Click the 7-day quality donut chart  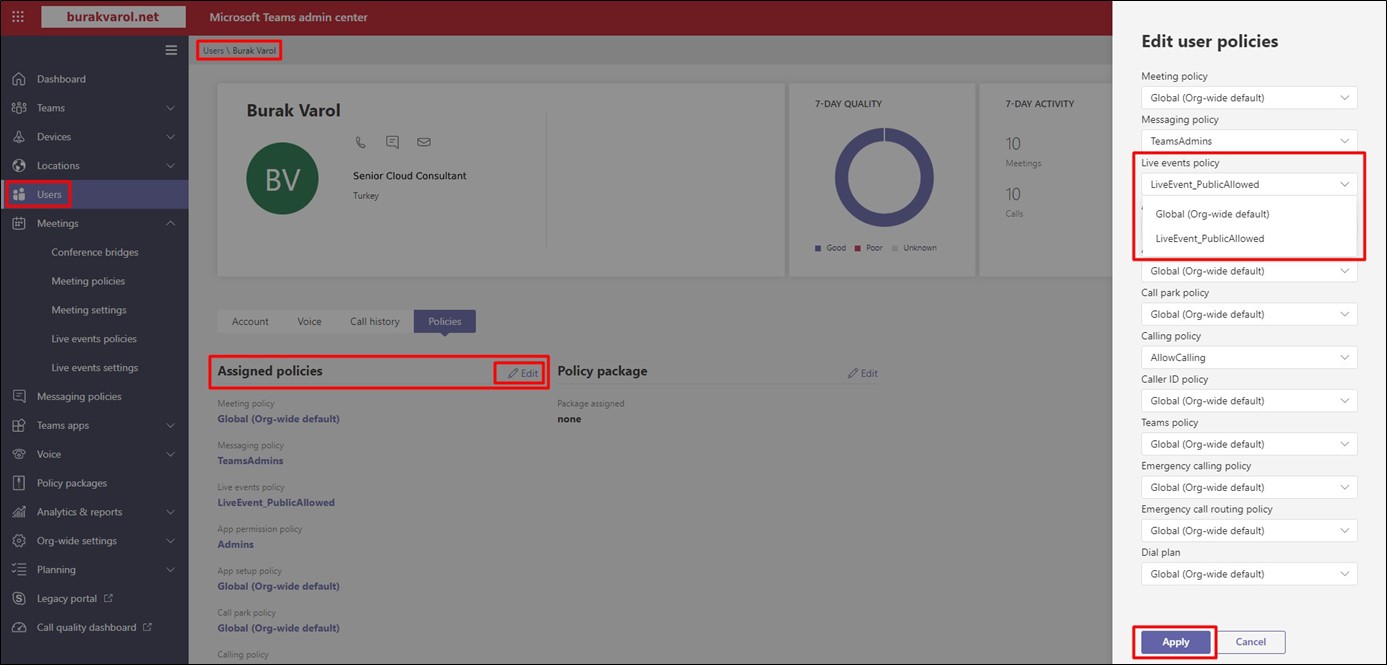(883, 177)
